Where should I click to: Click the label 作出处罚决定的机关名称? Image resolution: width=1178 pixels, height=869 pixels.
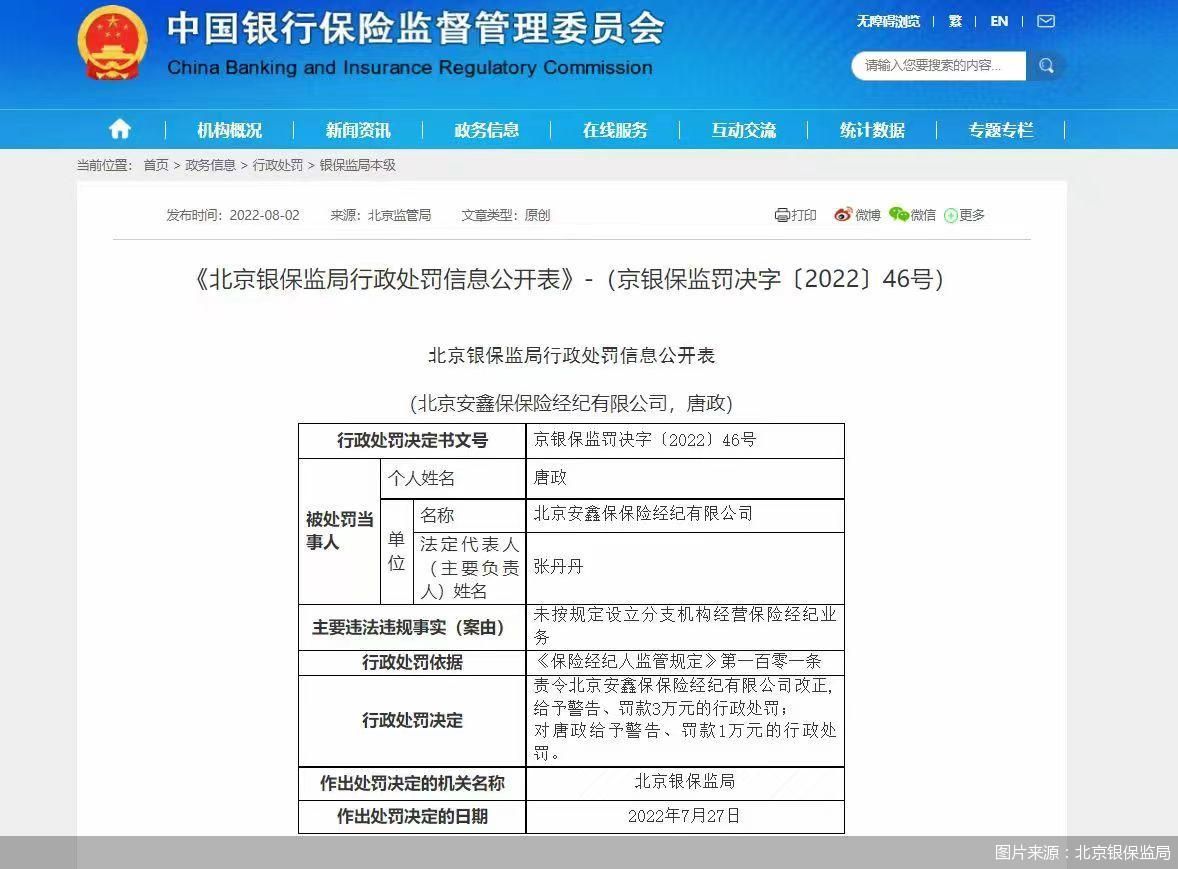click(x=412, y=783)
